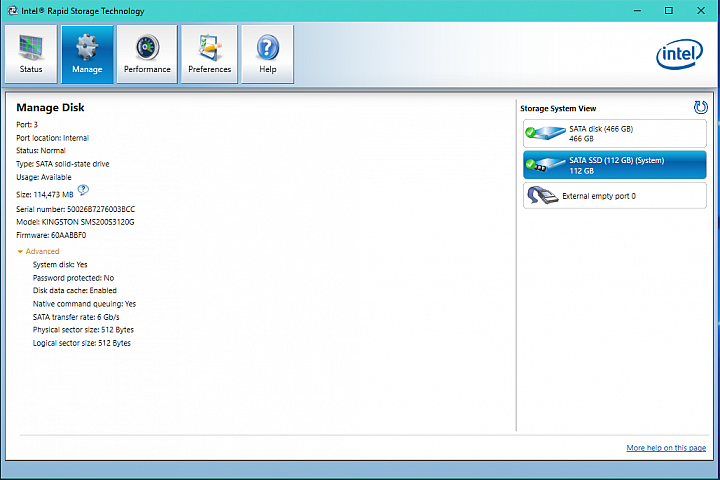Switch to the Performance tab
The image size is (720, 480).
point(147,54)
